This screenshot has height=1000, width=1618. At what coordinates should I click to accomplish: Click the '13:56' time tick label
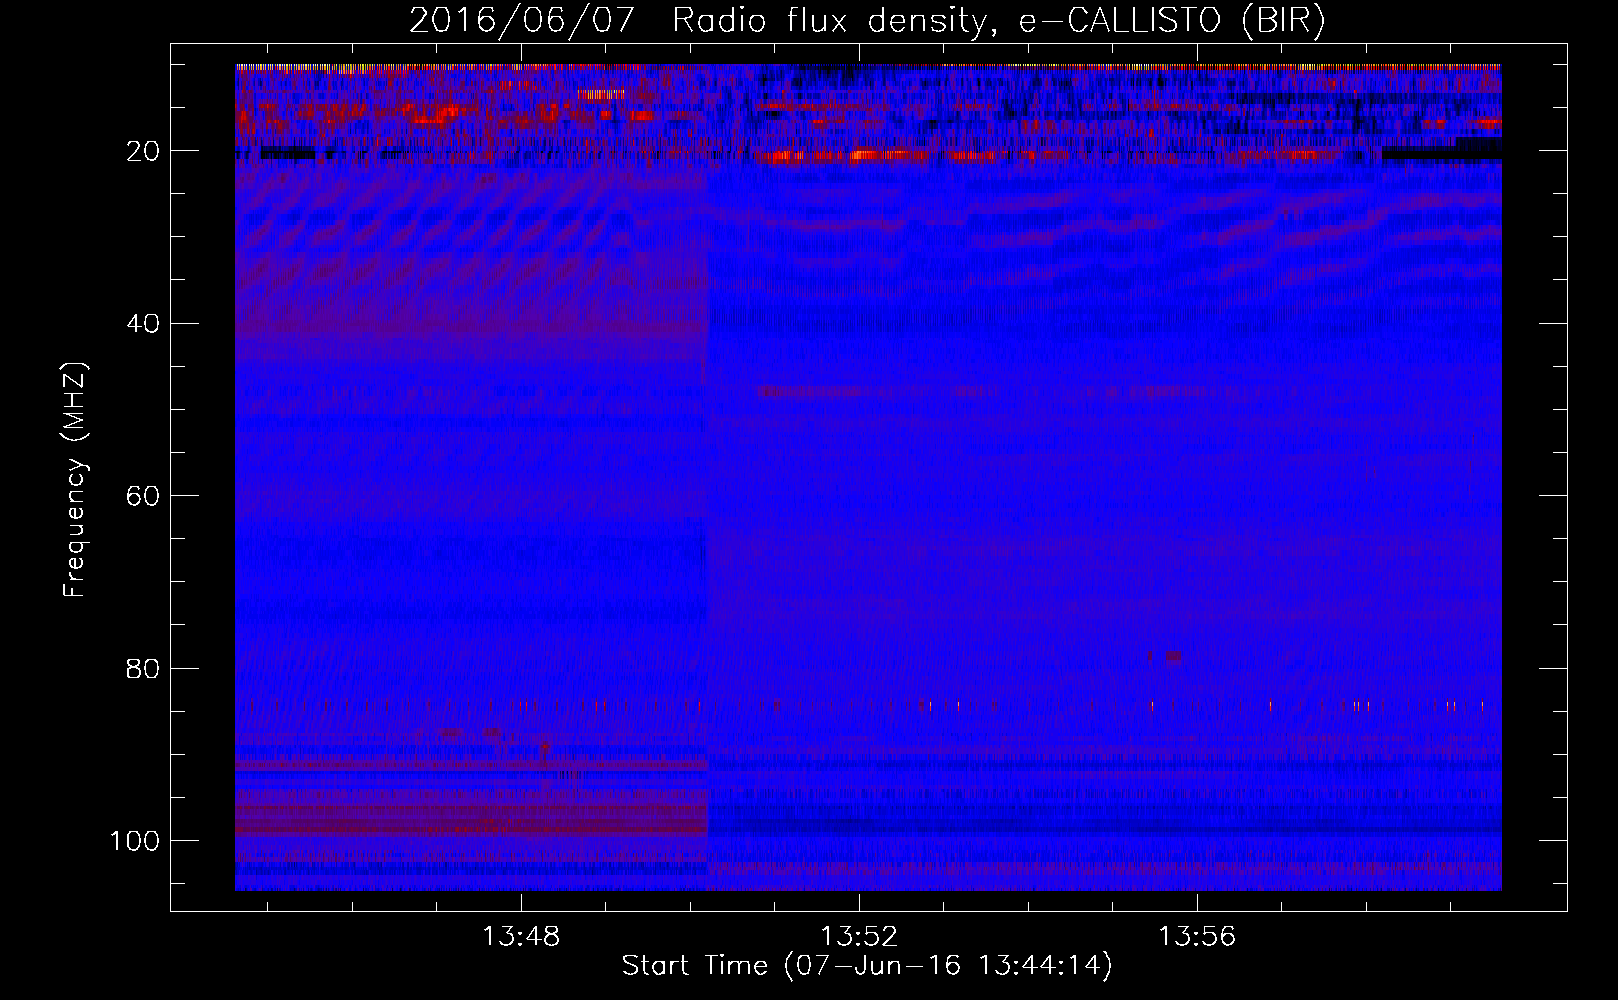pos(1197,937)
